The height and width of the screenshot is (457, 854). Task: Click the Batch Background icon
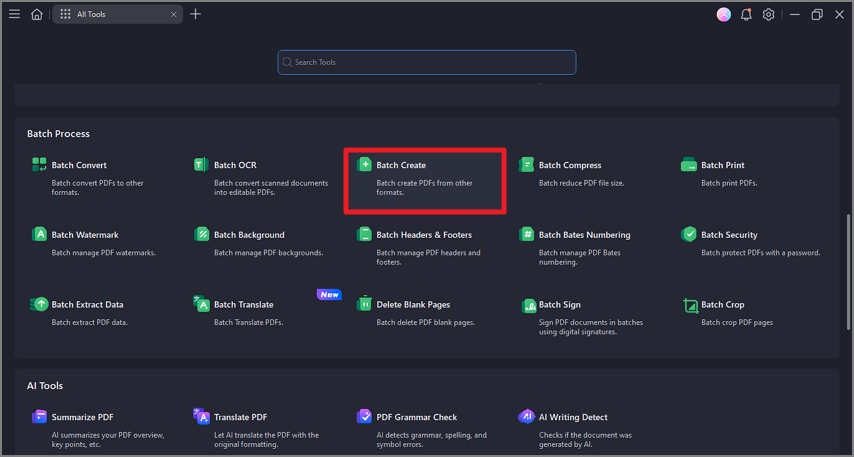pos(202,234)
